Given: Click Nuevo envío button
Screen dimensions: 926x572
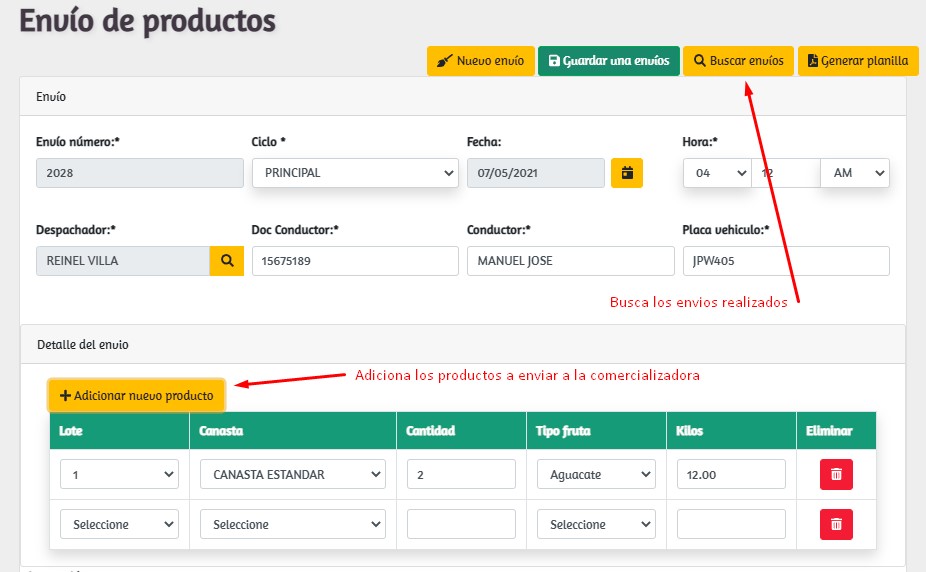Looking at the screenshot, I should (480, 61).
